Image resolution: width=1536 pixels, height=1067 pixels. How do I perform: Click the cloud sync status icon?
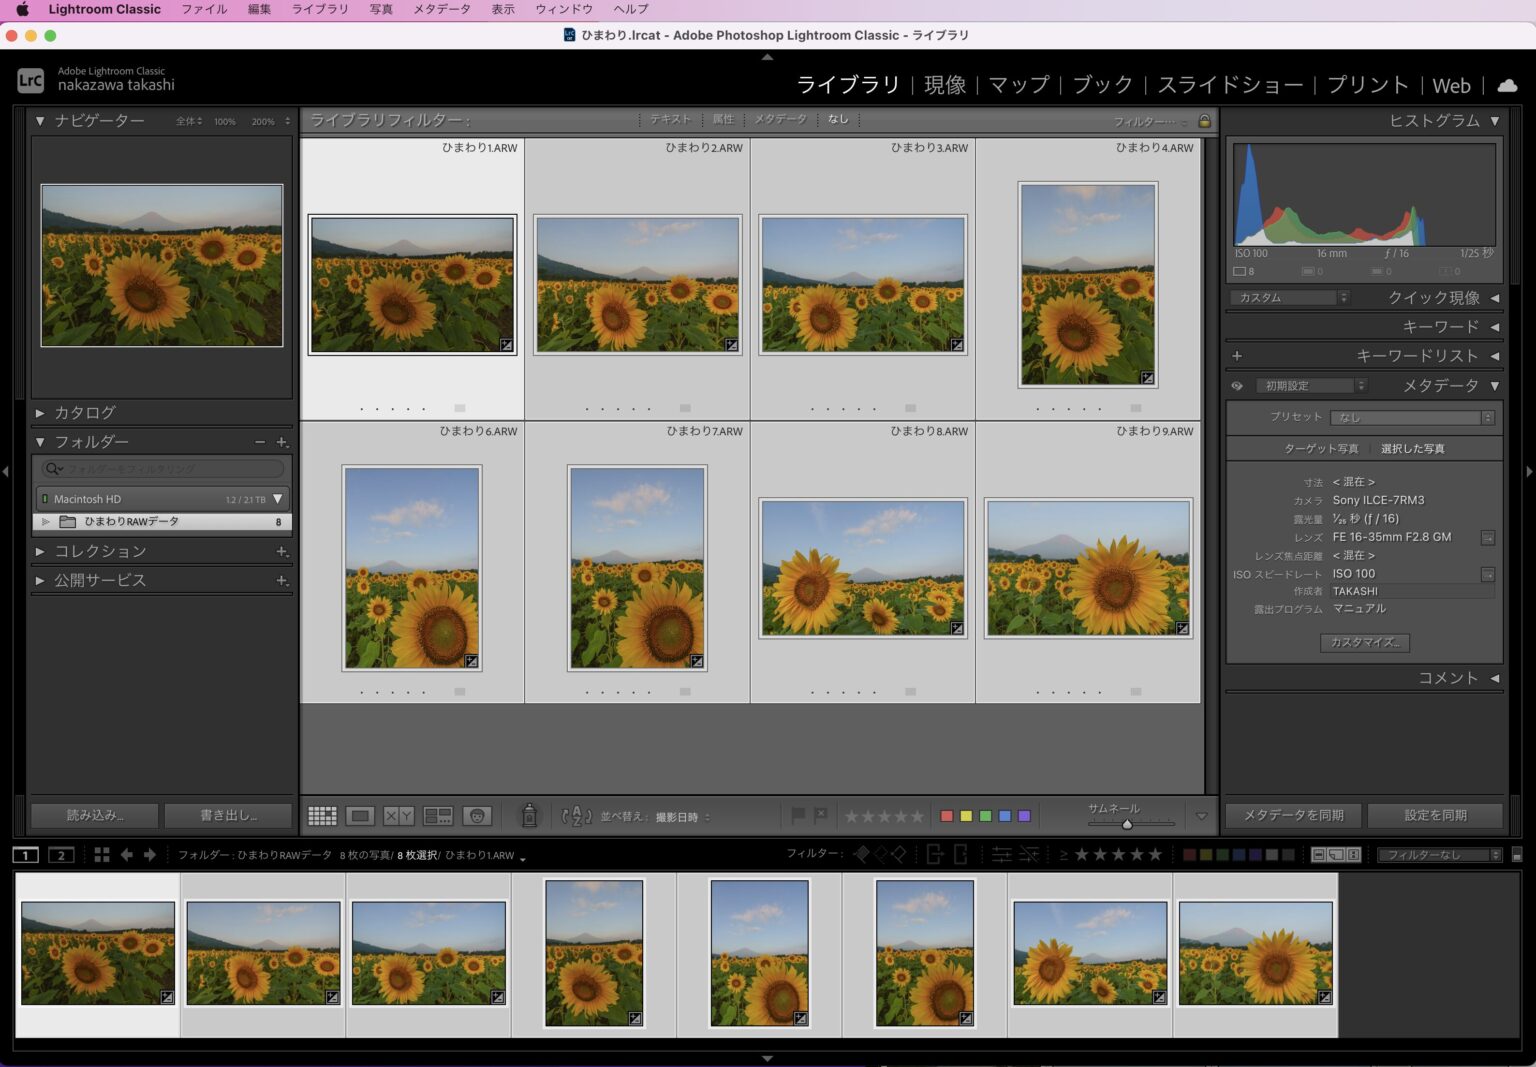[1507, 85]
